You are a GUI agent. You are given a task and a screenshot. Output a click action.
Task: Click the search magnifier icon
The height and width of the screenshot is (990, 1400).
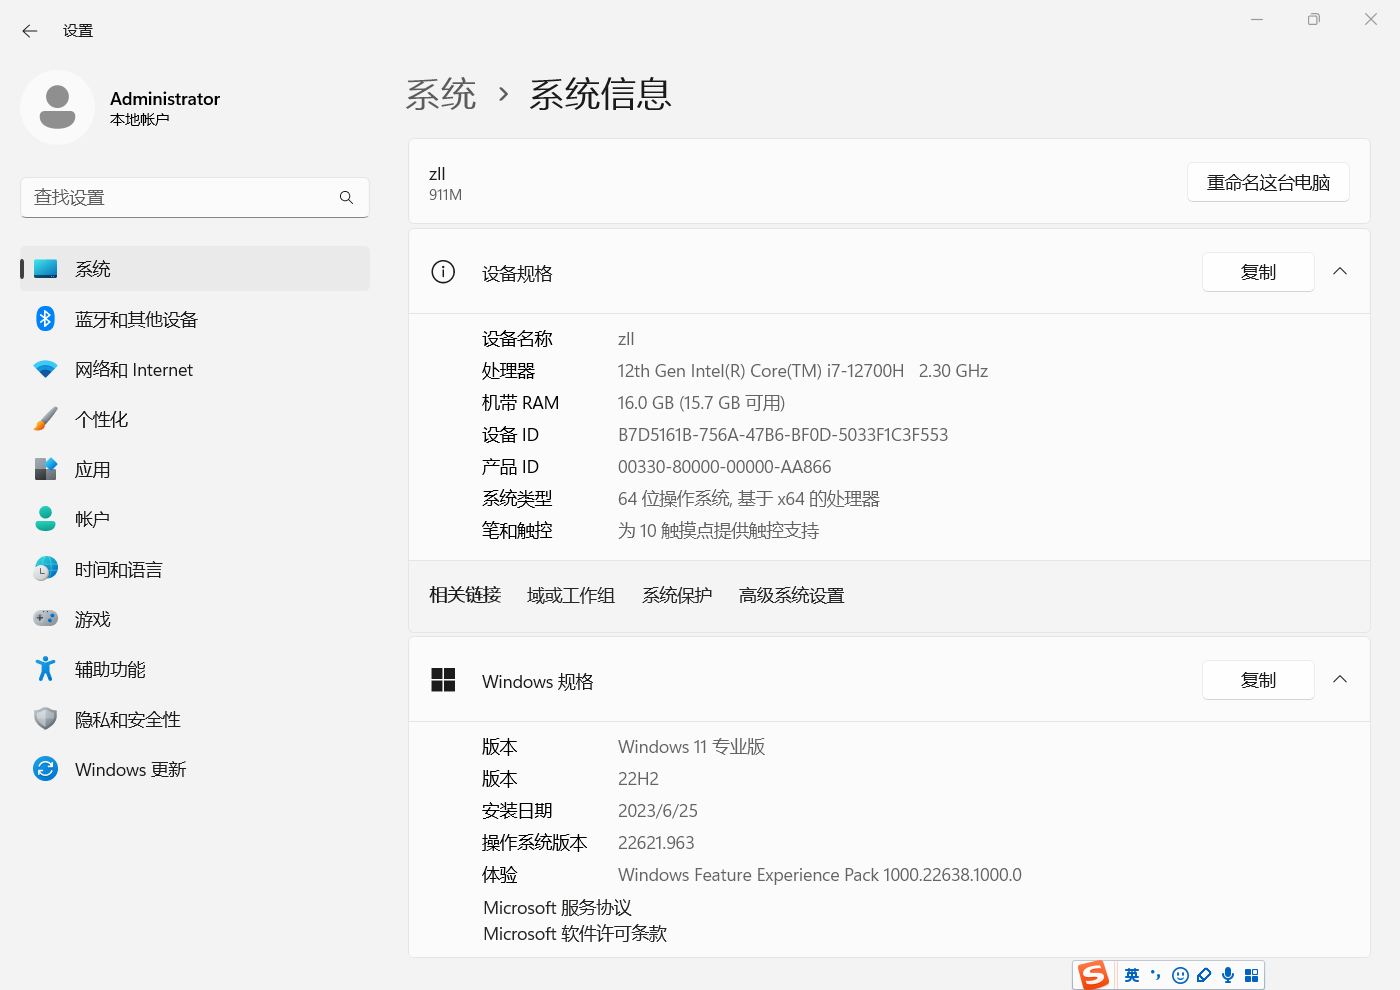coord(346,198)
